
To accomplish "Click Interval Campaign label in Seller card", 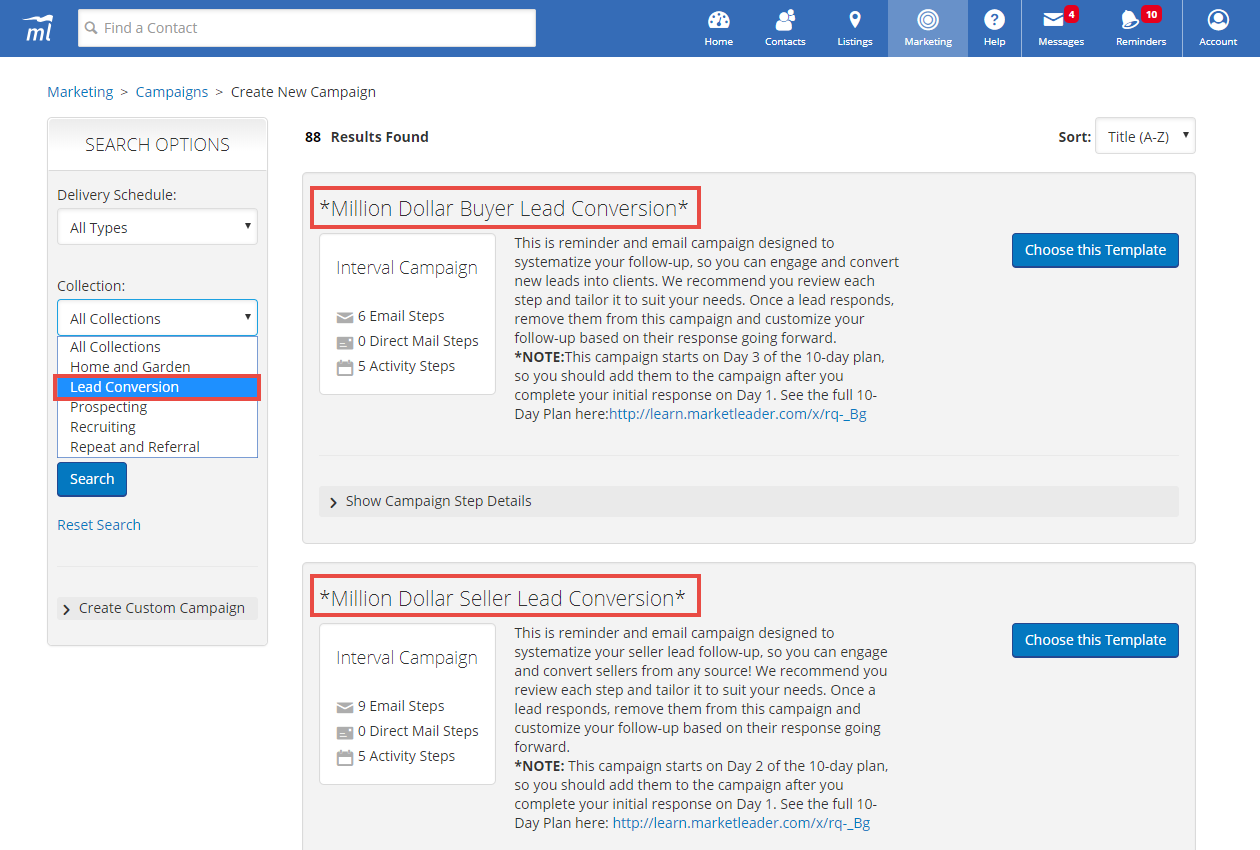I will (x=407, y=658).
